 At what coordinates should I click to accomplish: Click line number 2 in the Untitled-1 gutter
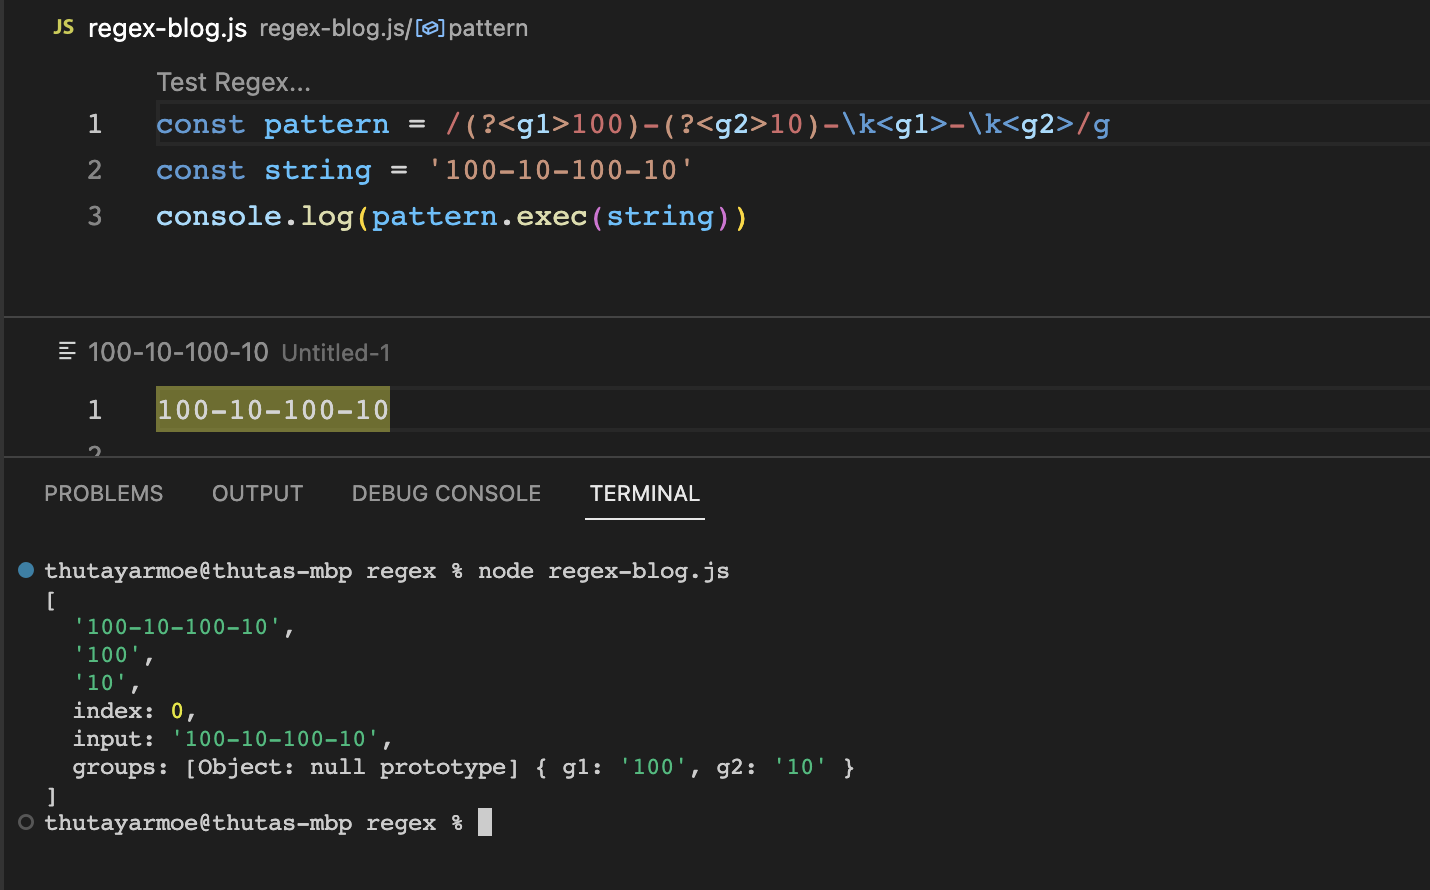click(94, 452)
